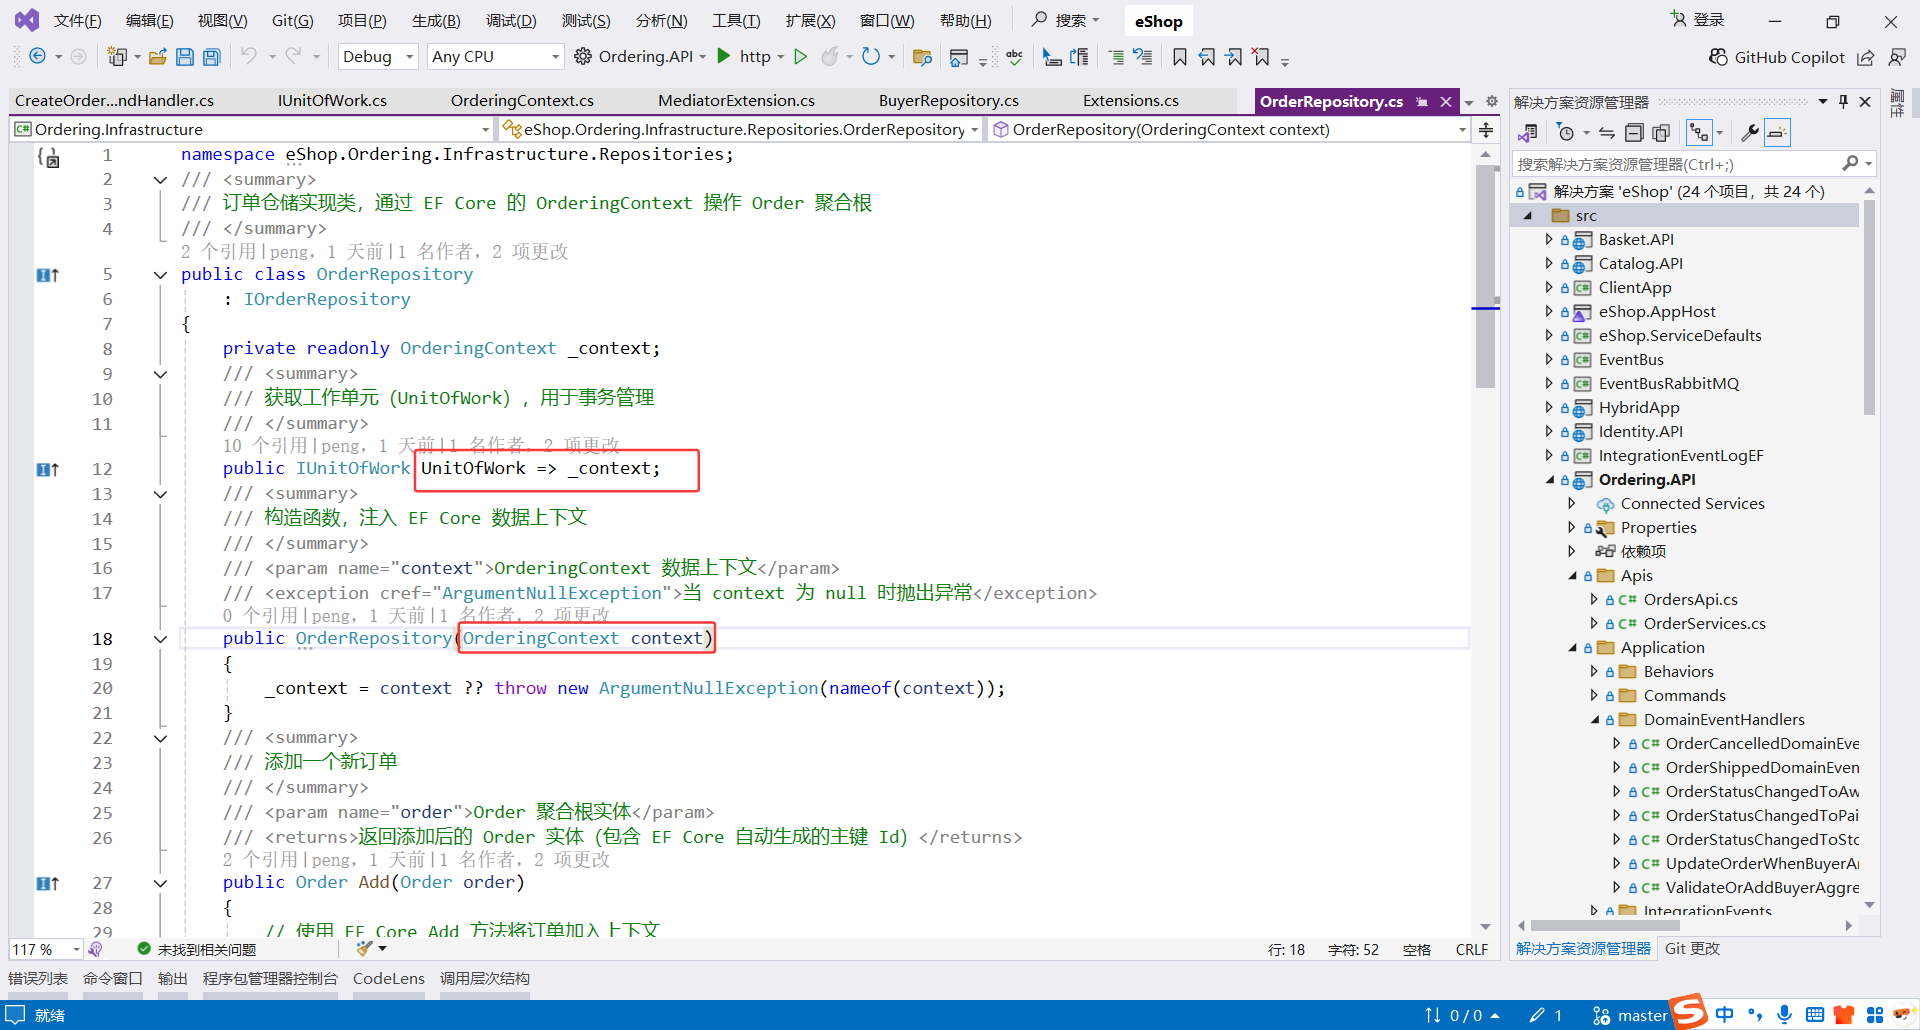Open Solution Explorer properties wrench icon

click(x=1751, y=131)
